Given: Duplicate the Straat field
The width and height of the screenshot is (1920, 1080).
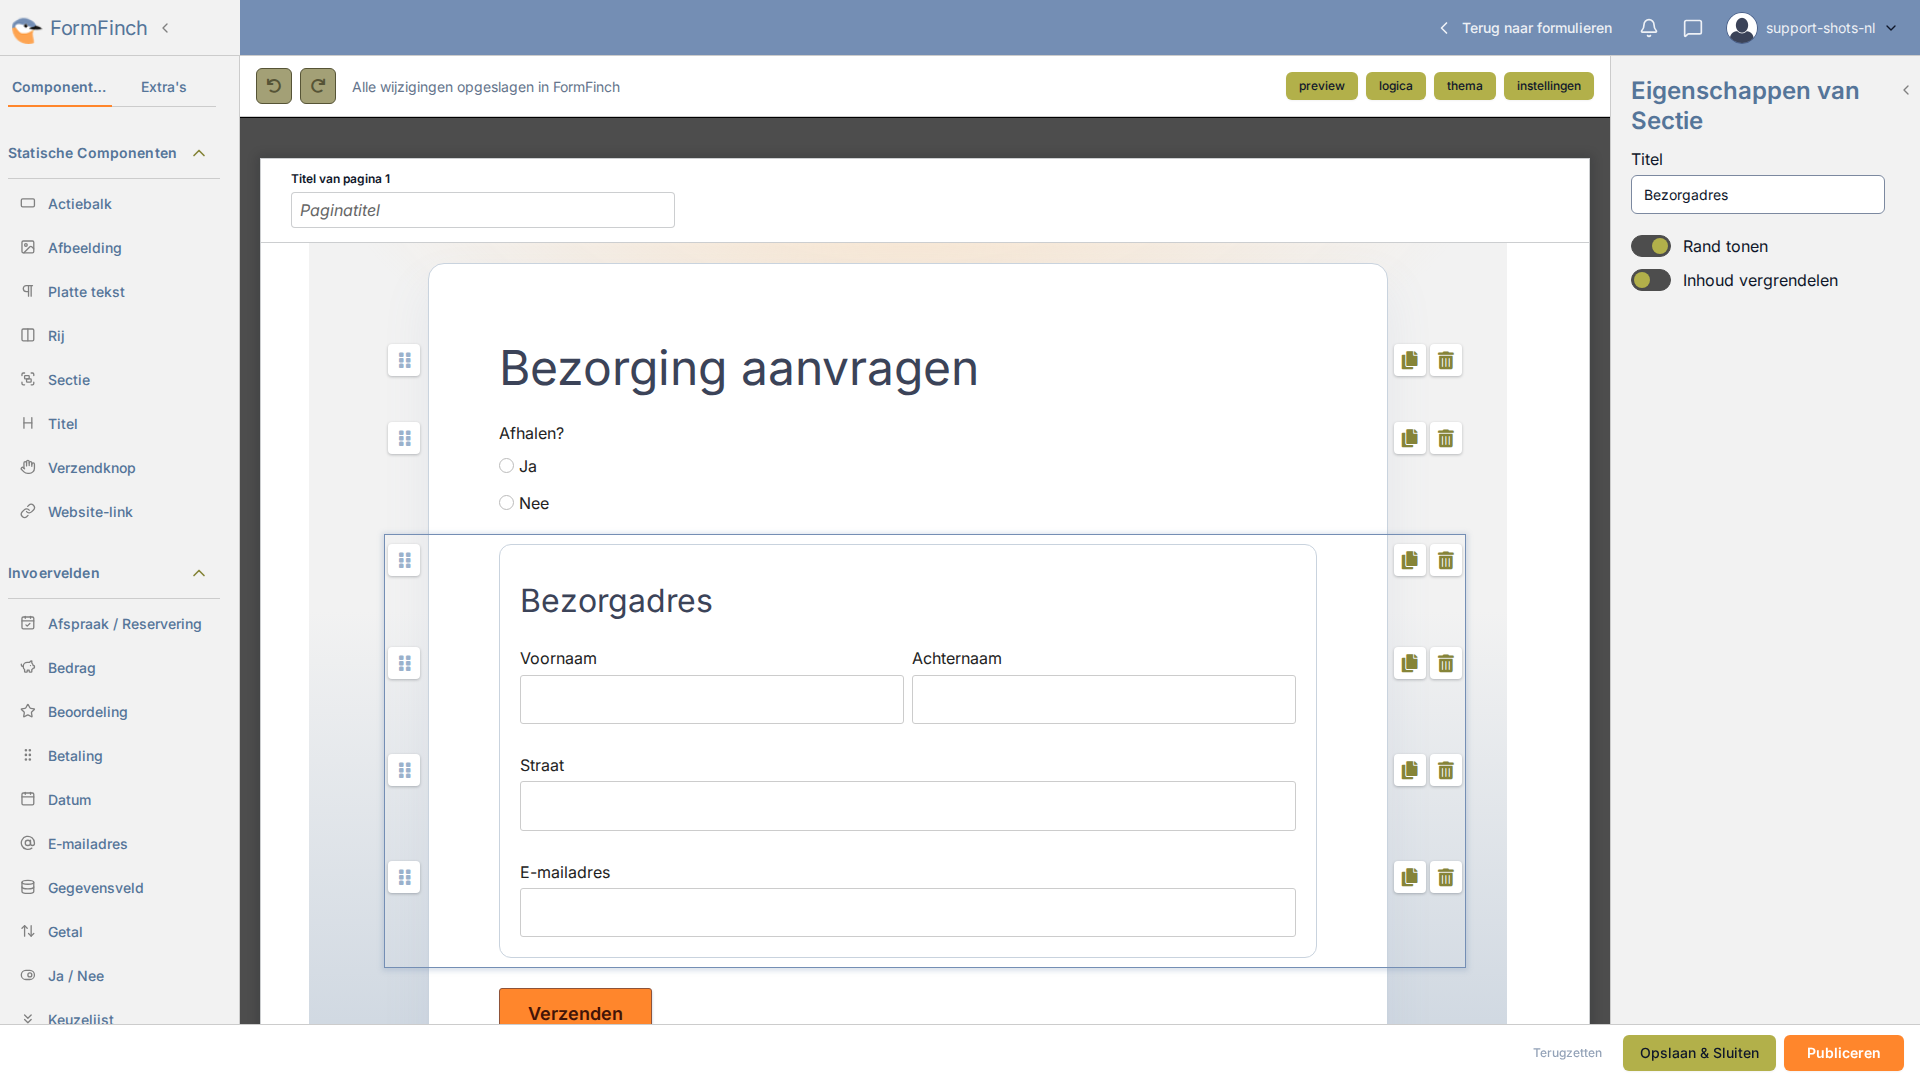Looking at the screenshot, I should tap(1410, 770).
